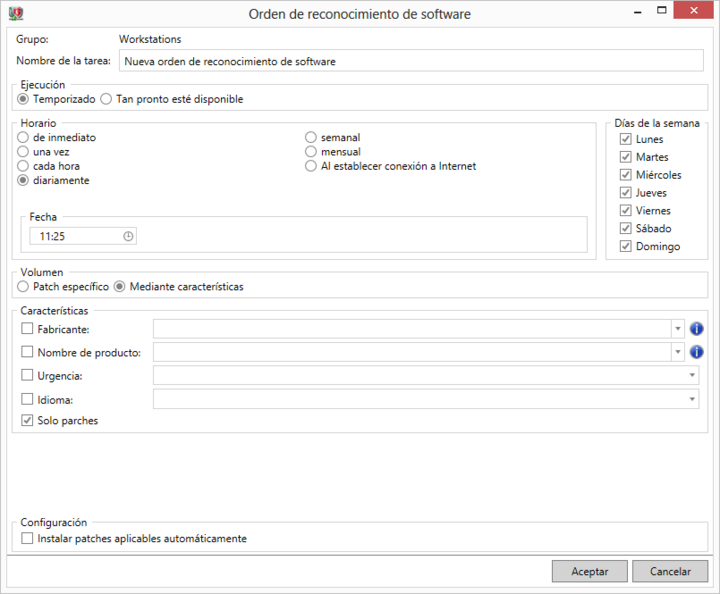720x594 pixels.
Task: Click the Cancelar button
Action: tap(670, 572)
